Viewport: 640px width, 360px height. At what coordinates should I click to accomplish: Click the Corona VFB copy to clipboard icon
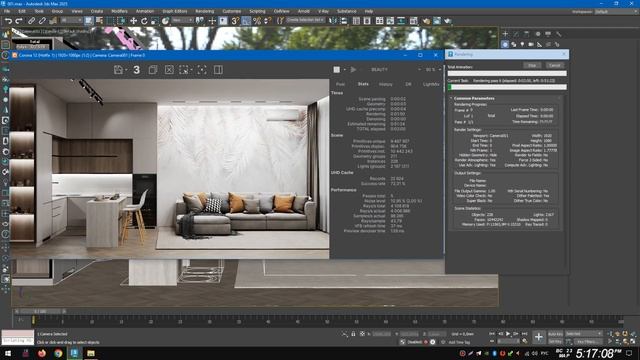pyautogui.click(x=153, y=70)
